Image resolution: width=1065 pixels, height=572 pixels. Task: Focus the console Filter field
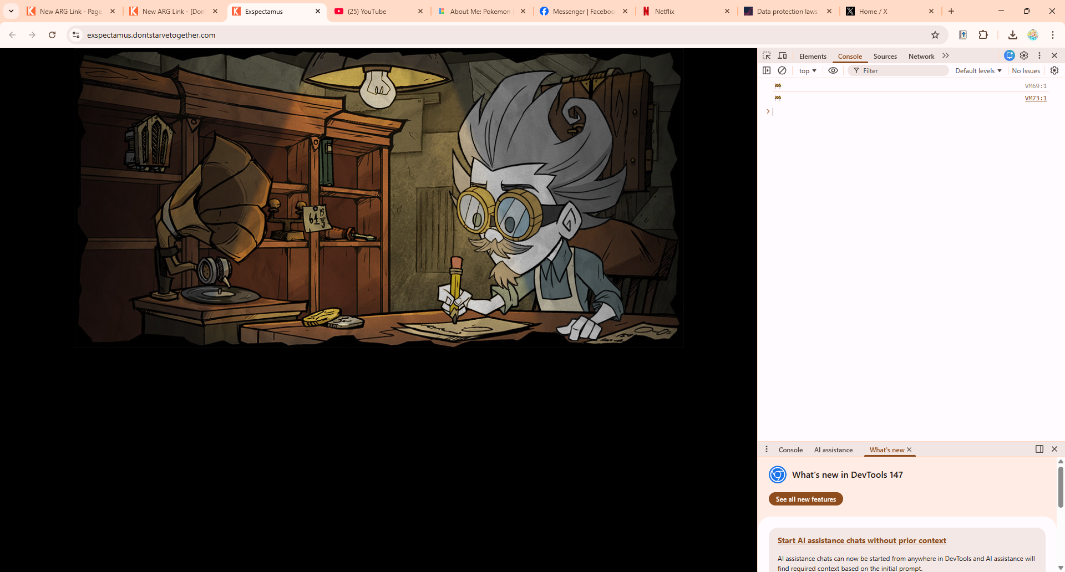[x=898, y=71]
